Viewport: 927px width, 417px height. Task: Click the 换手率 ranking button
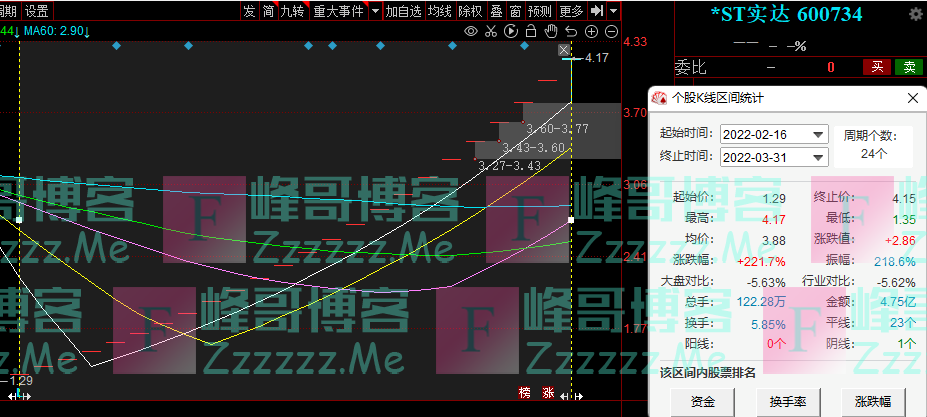click(x=787, y=401)
